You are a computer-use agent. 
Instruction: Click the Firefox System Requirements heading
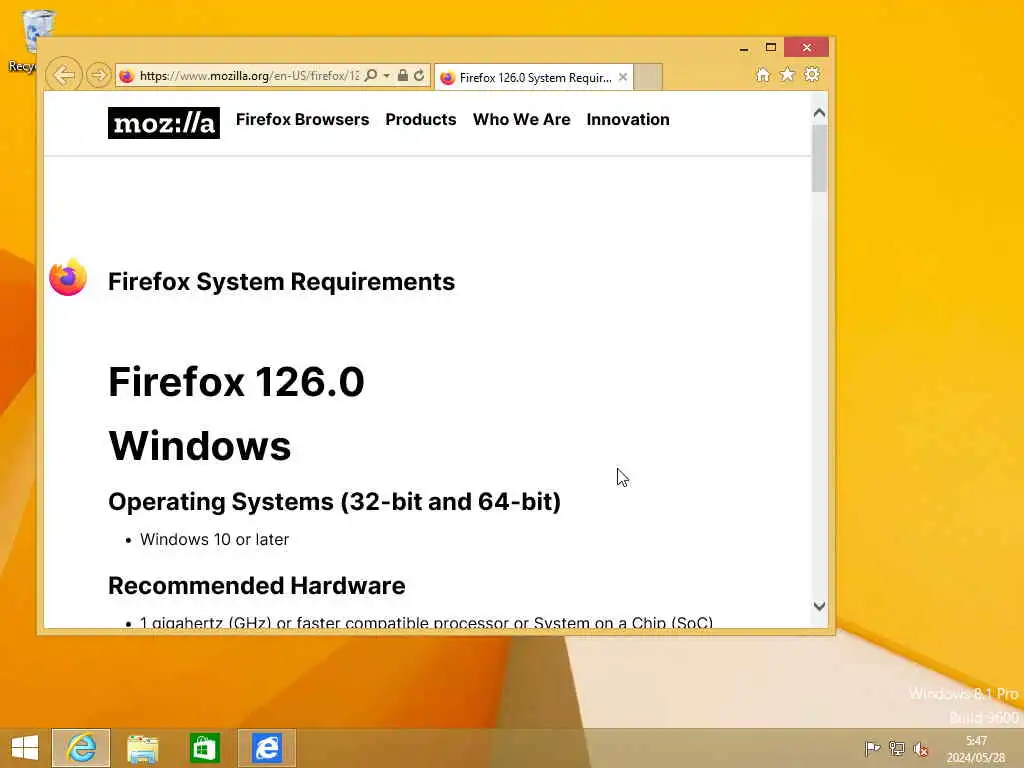tap(281, 282)
